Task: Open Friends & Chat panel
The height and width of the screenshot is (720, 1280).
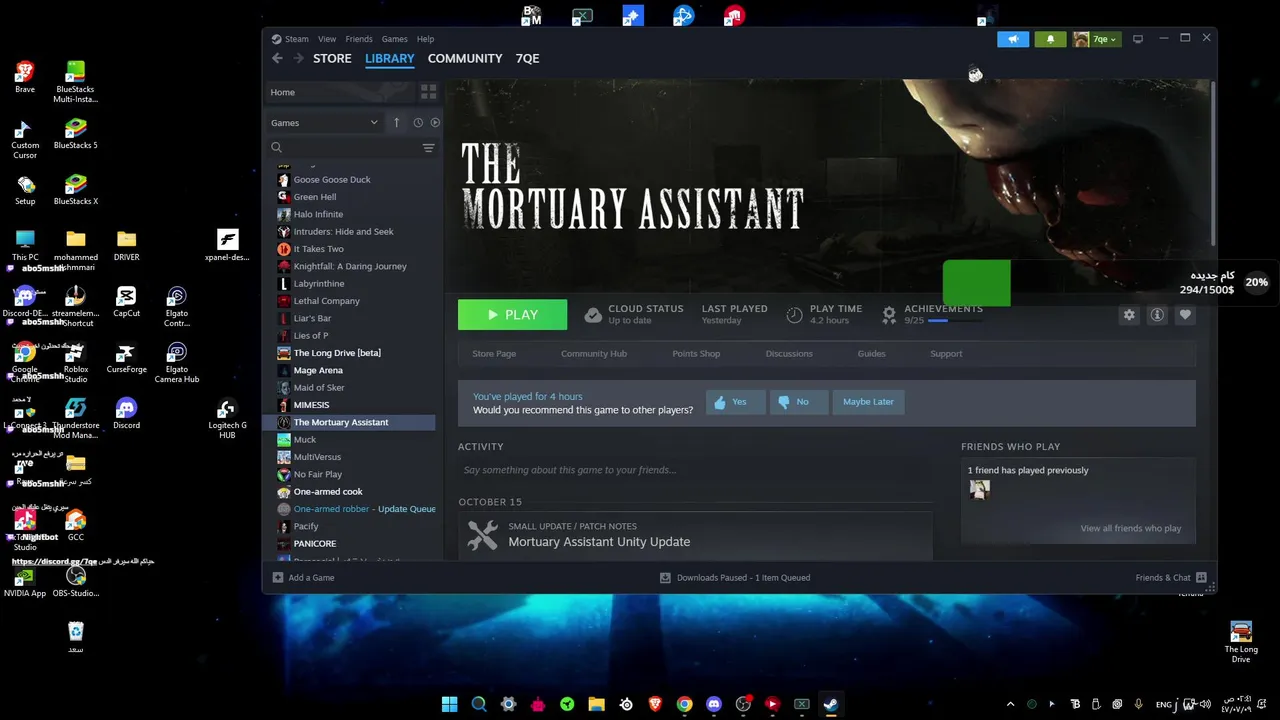Action: pyautogui.click(x=1171, y=578)
